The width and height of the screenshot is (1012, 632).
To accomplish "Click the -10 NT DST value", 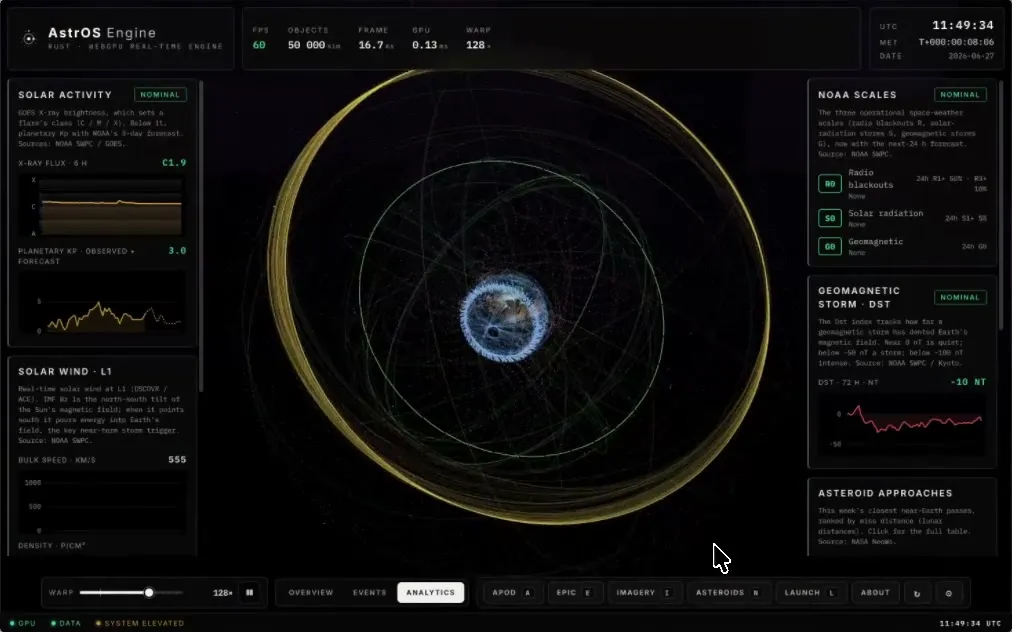I will [968, 382].
